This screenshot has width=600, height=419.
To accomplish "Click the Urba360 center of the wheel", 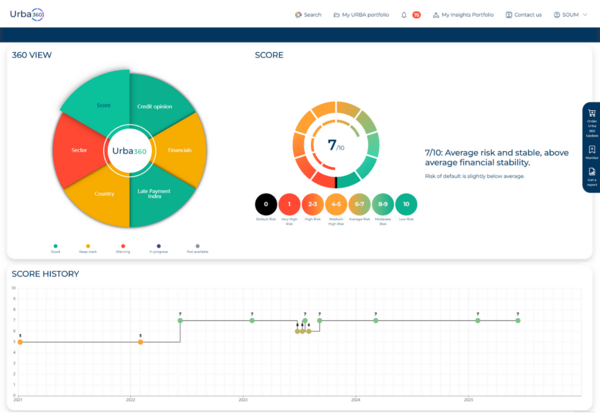I will (x=129, y=151).
